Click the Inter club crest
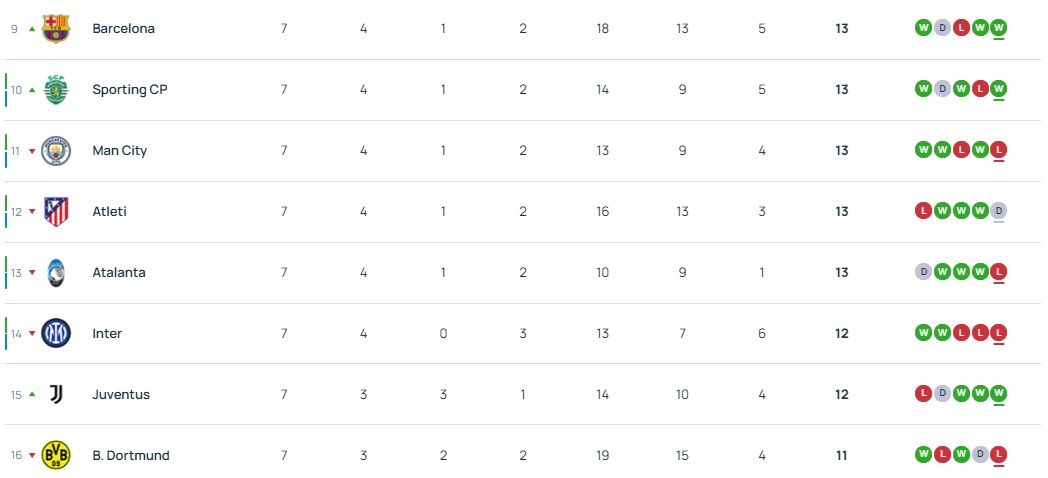This screenshot has width=1048, height=478. (x=56, y=334)
